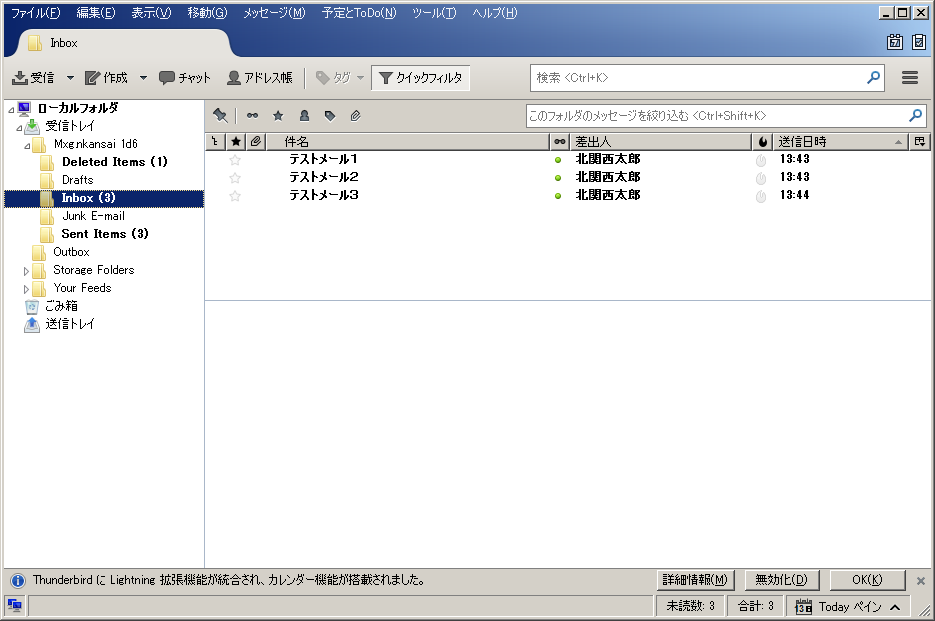The image size is (935, 621).
Task: Filter messages by the tag icon
Action: tap(329, 116)
